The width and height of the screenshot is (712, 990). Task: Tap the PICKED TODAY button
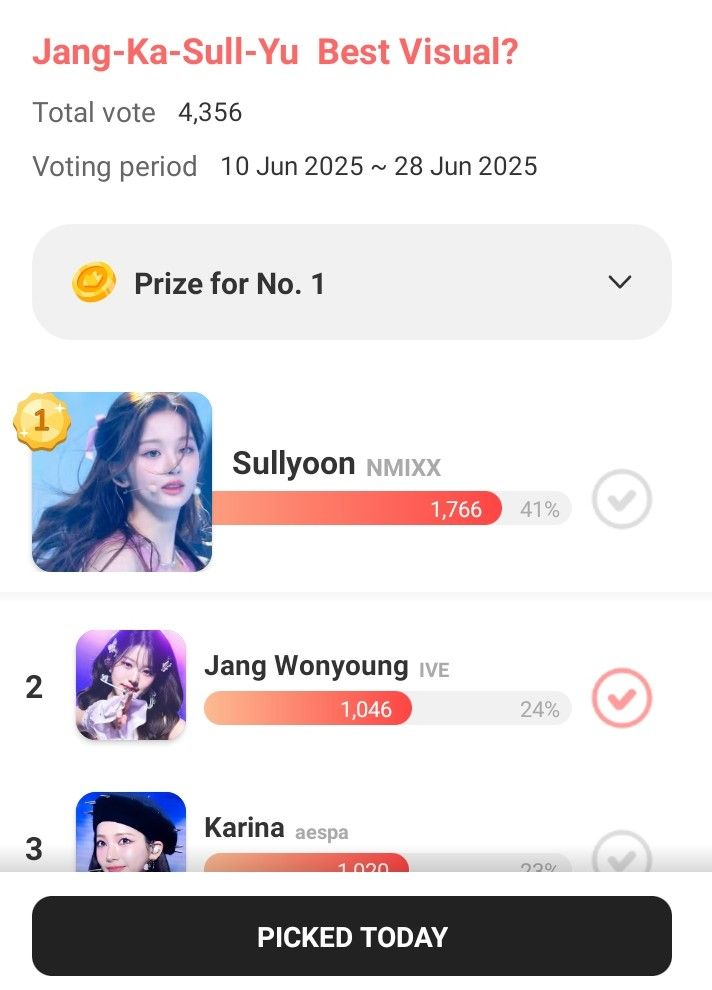coord(352,936)
